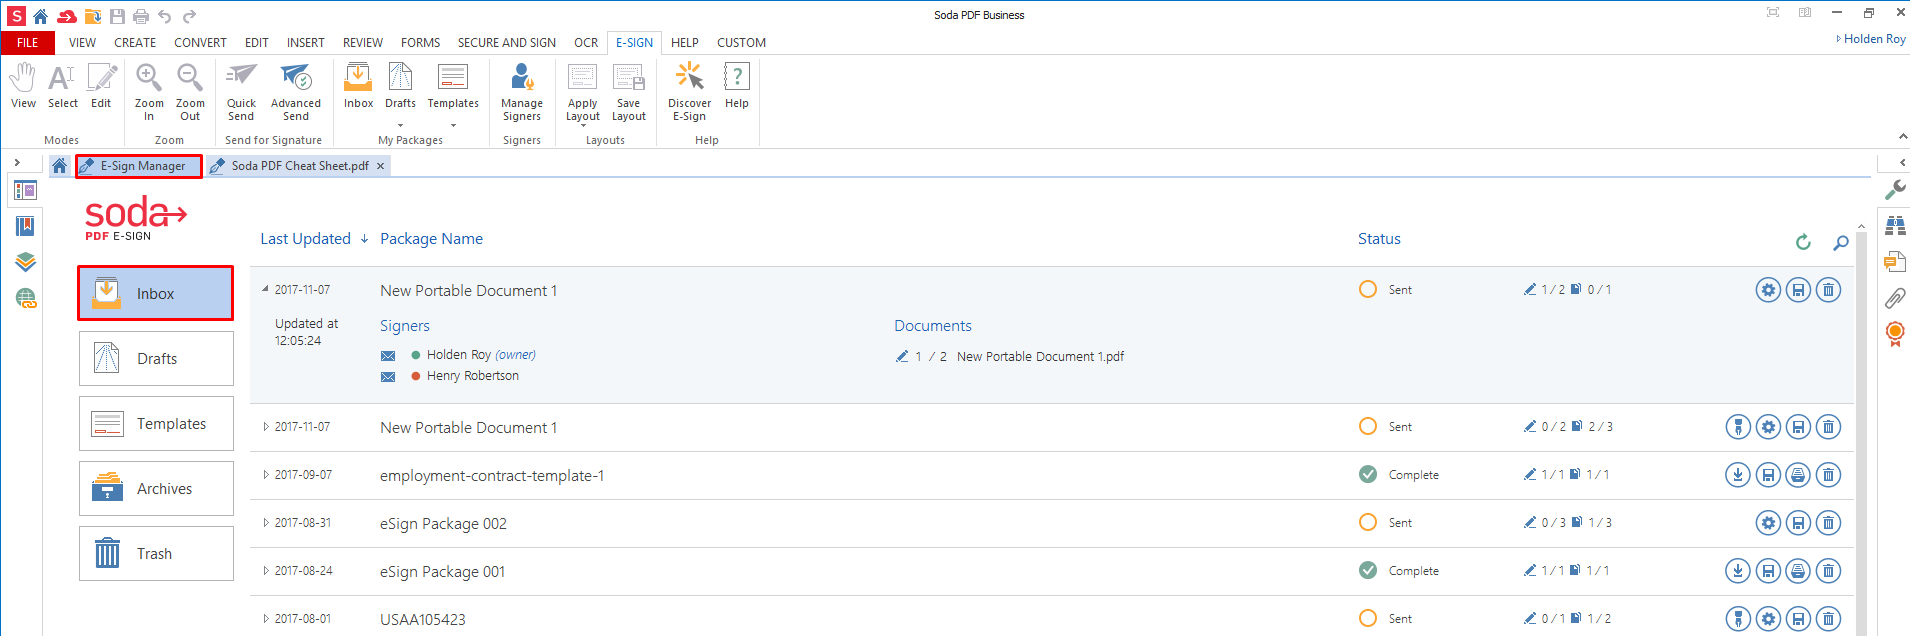Viewport: 1910px width, 636px height.
Task: Open the package search magnifier
Action: point(1840,242)
